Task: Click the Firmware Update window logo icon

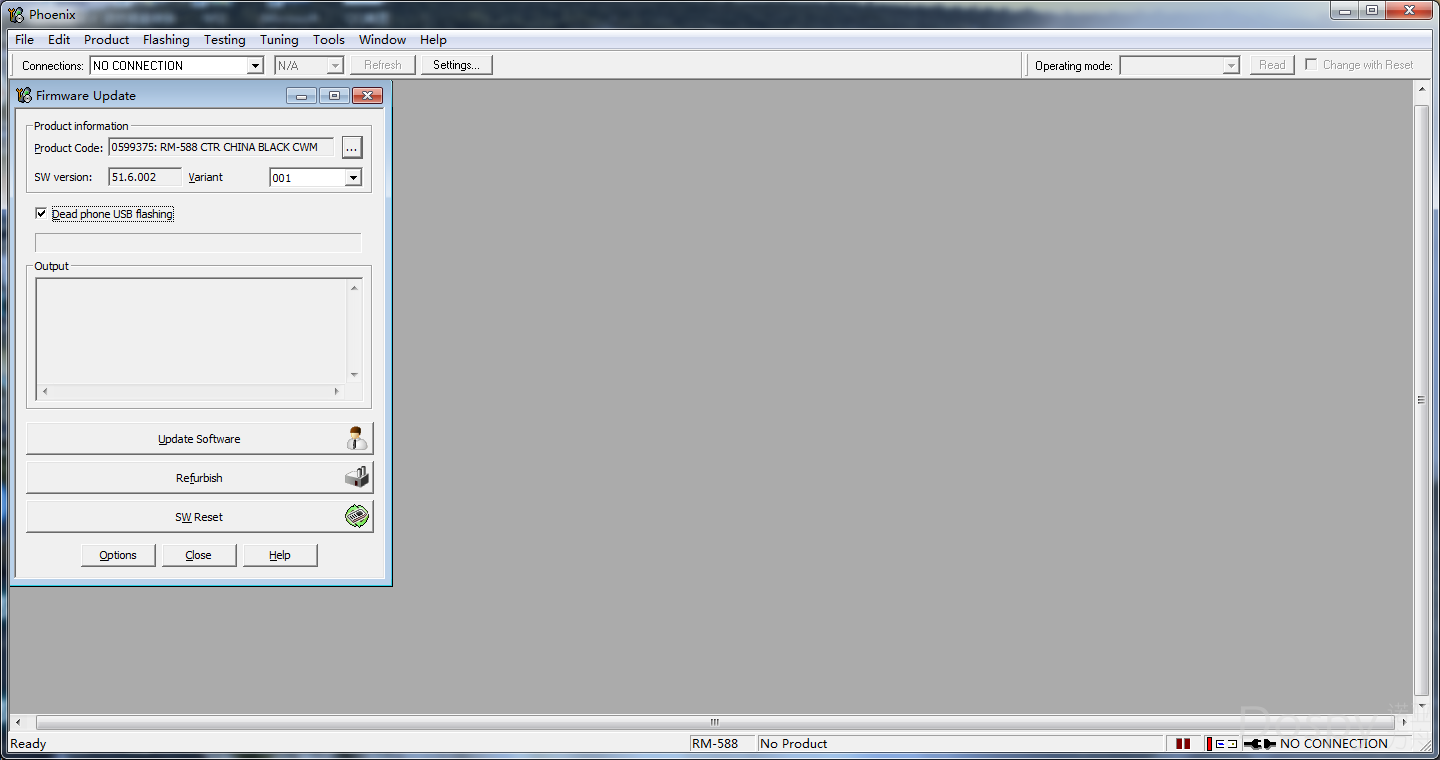Action: [x=24, y=96]
